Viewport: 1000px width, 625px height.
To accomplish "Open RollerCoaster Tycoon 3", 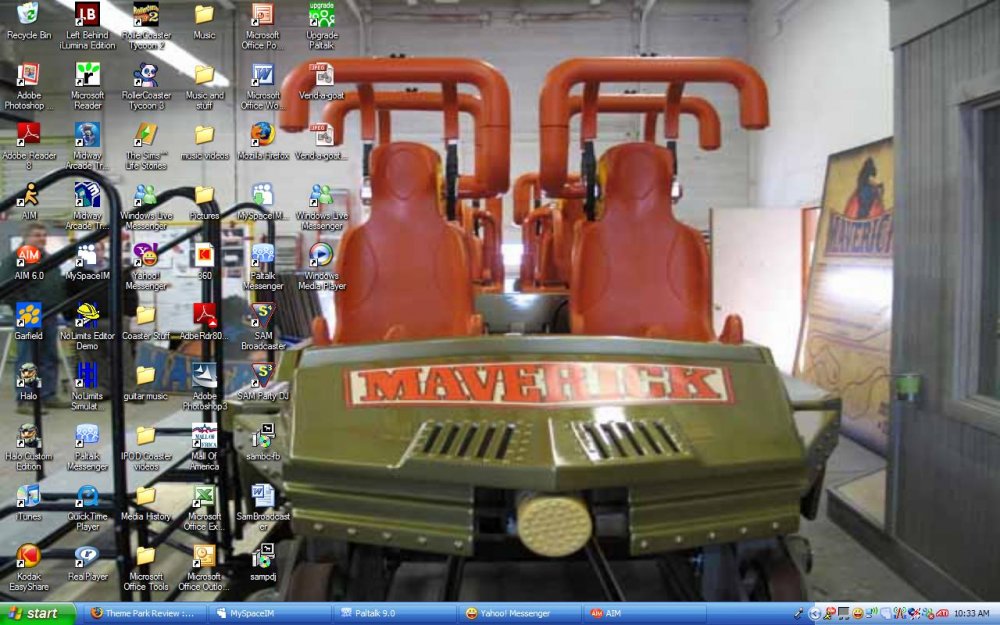I will (145, 83).
